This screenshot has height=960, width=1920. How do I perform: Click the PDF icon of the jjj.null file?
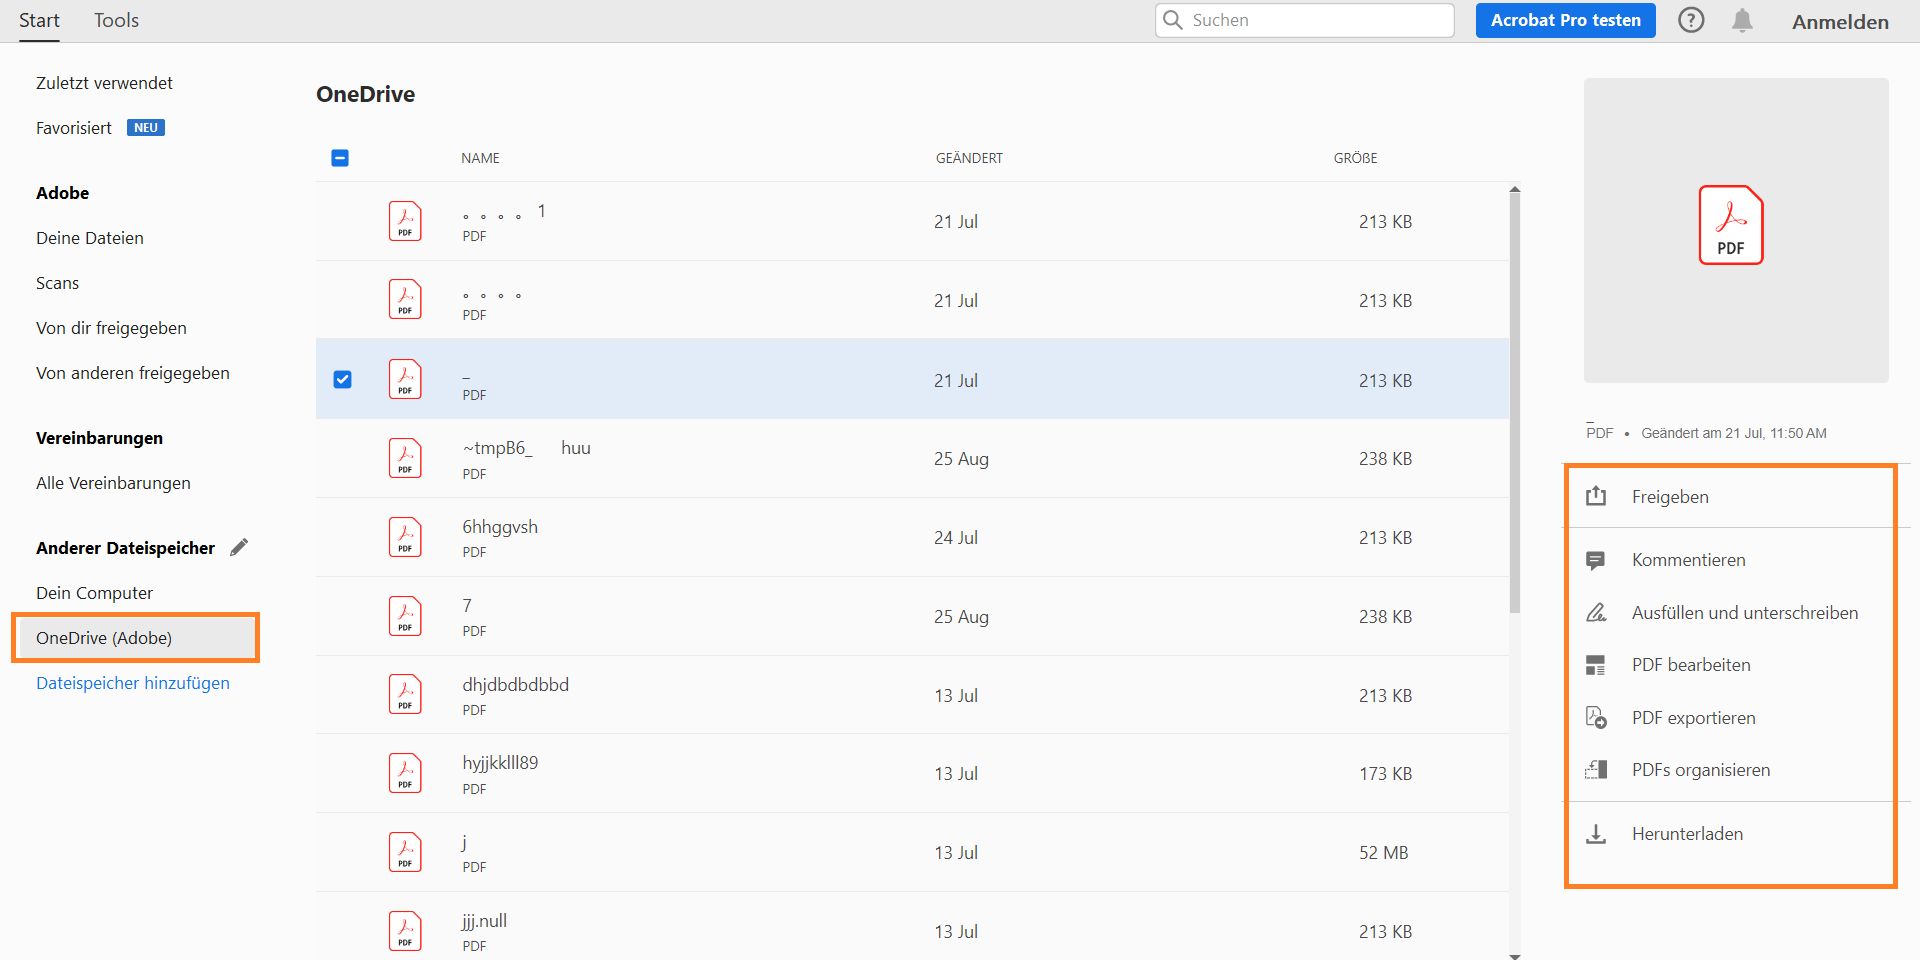[x=405, y=931]
